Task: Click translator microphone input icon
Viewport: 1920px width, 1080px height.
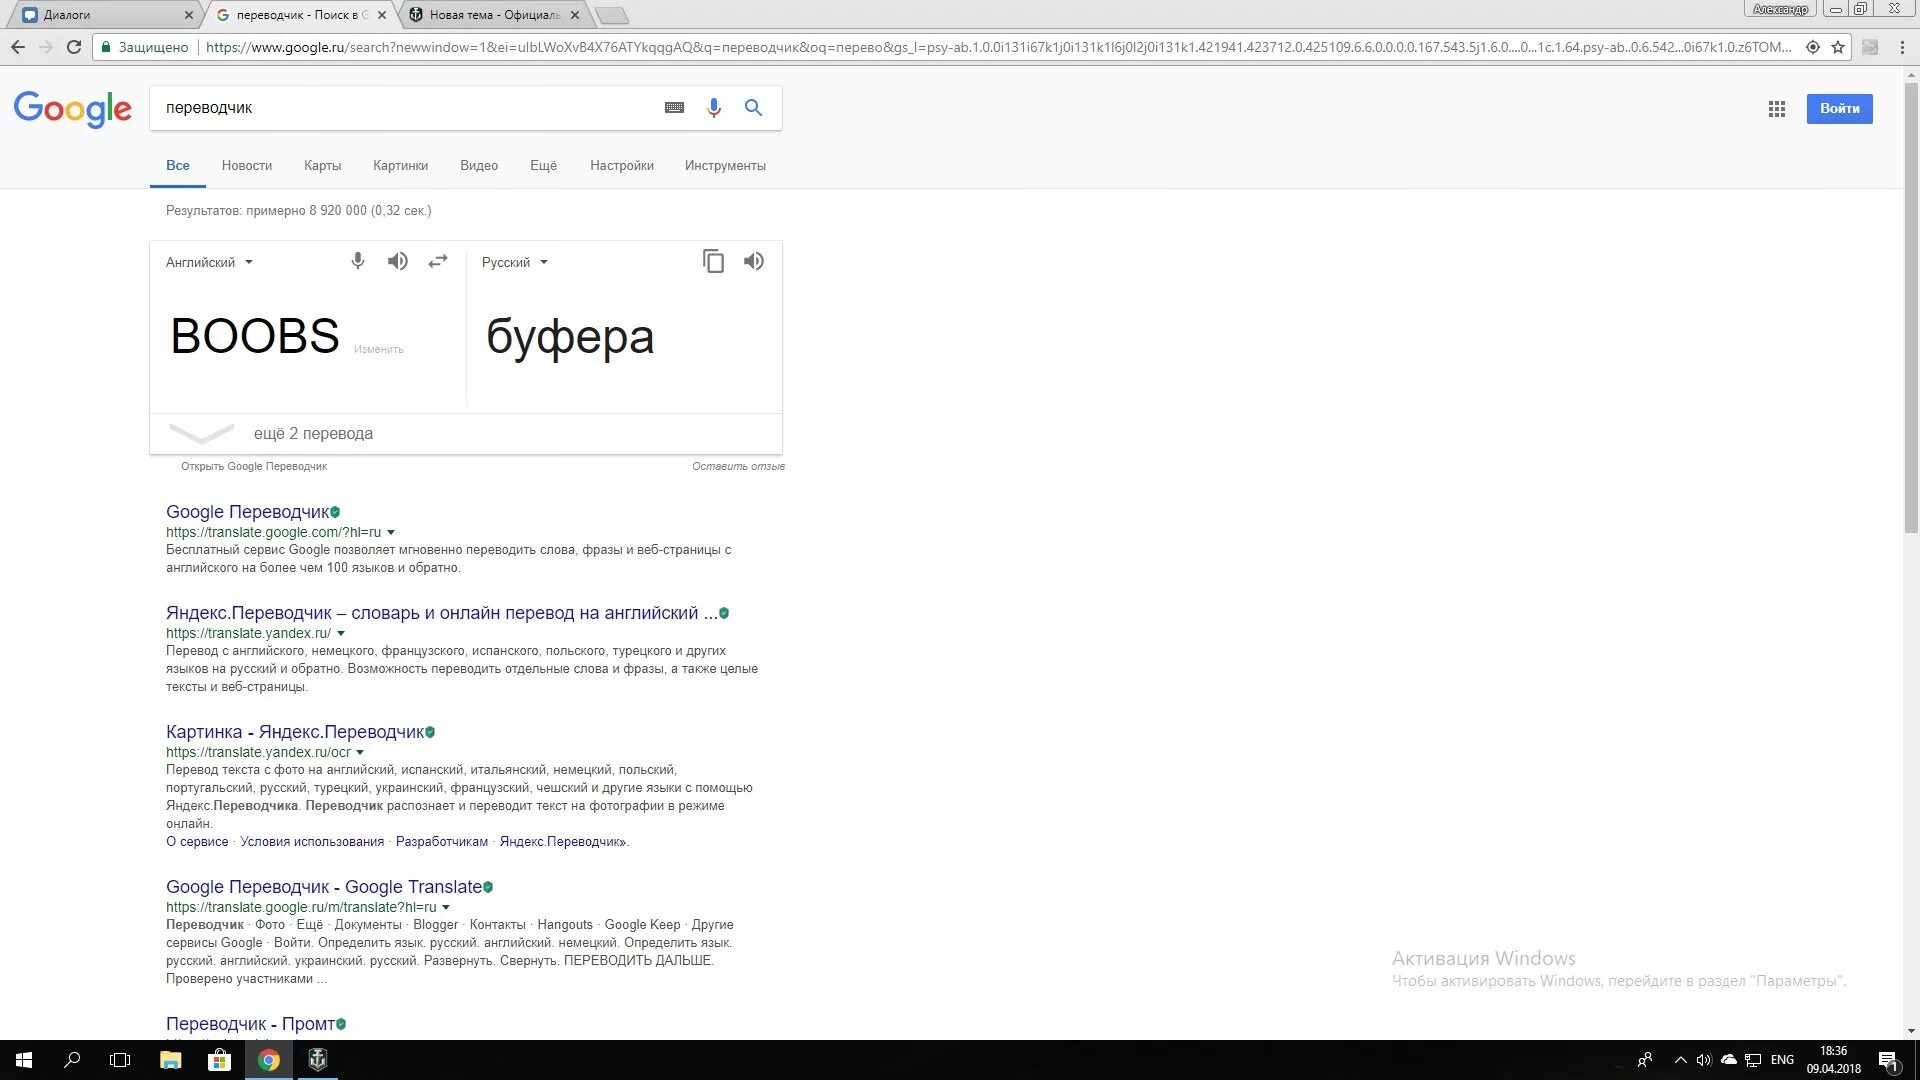Action: pyautogui.click(x=357, y=262)
